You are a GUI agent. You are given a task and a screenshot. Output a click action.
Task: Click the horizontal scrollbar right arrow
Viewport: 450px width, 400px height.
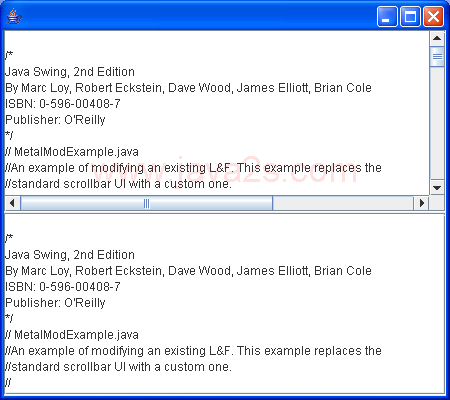point(422,203)
